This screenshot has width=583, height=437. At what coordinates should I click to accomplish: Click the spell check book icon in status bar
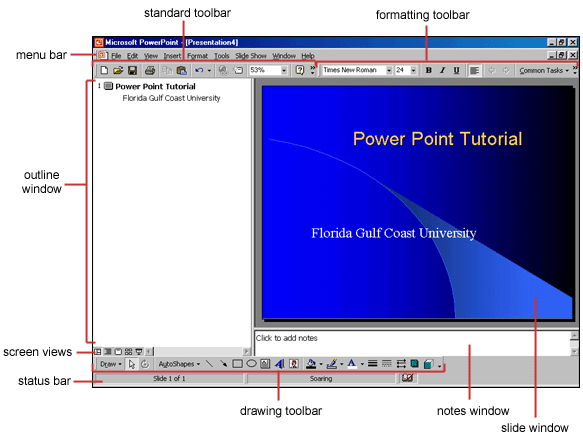(408, 378)
